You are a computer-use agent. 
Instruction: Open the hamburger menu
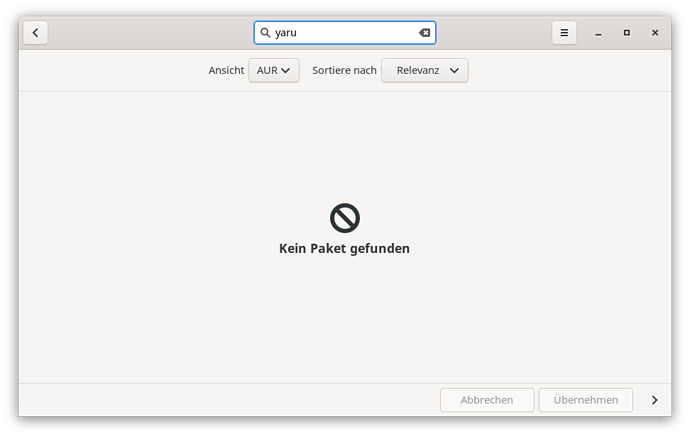point(564,33)
